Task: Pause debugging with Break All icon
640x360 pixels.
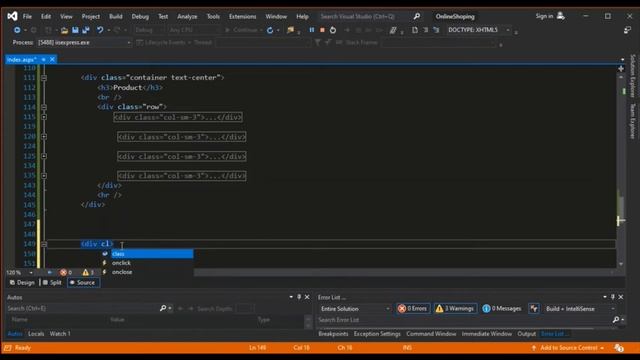Action: coord(312,30)
